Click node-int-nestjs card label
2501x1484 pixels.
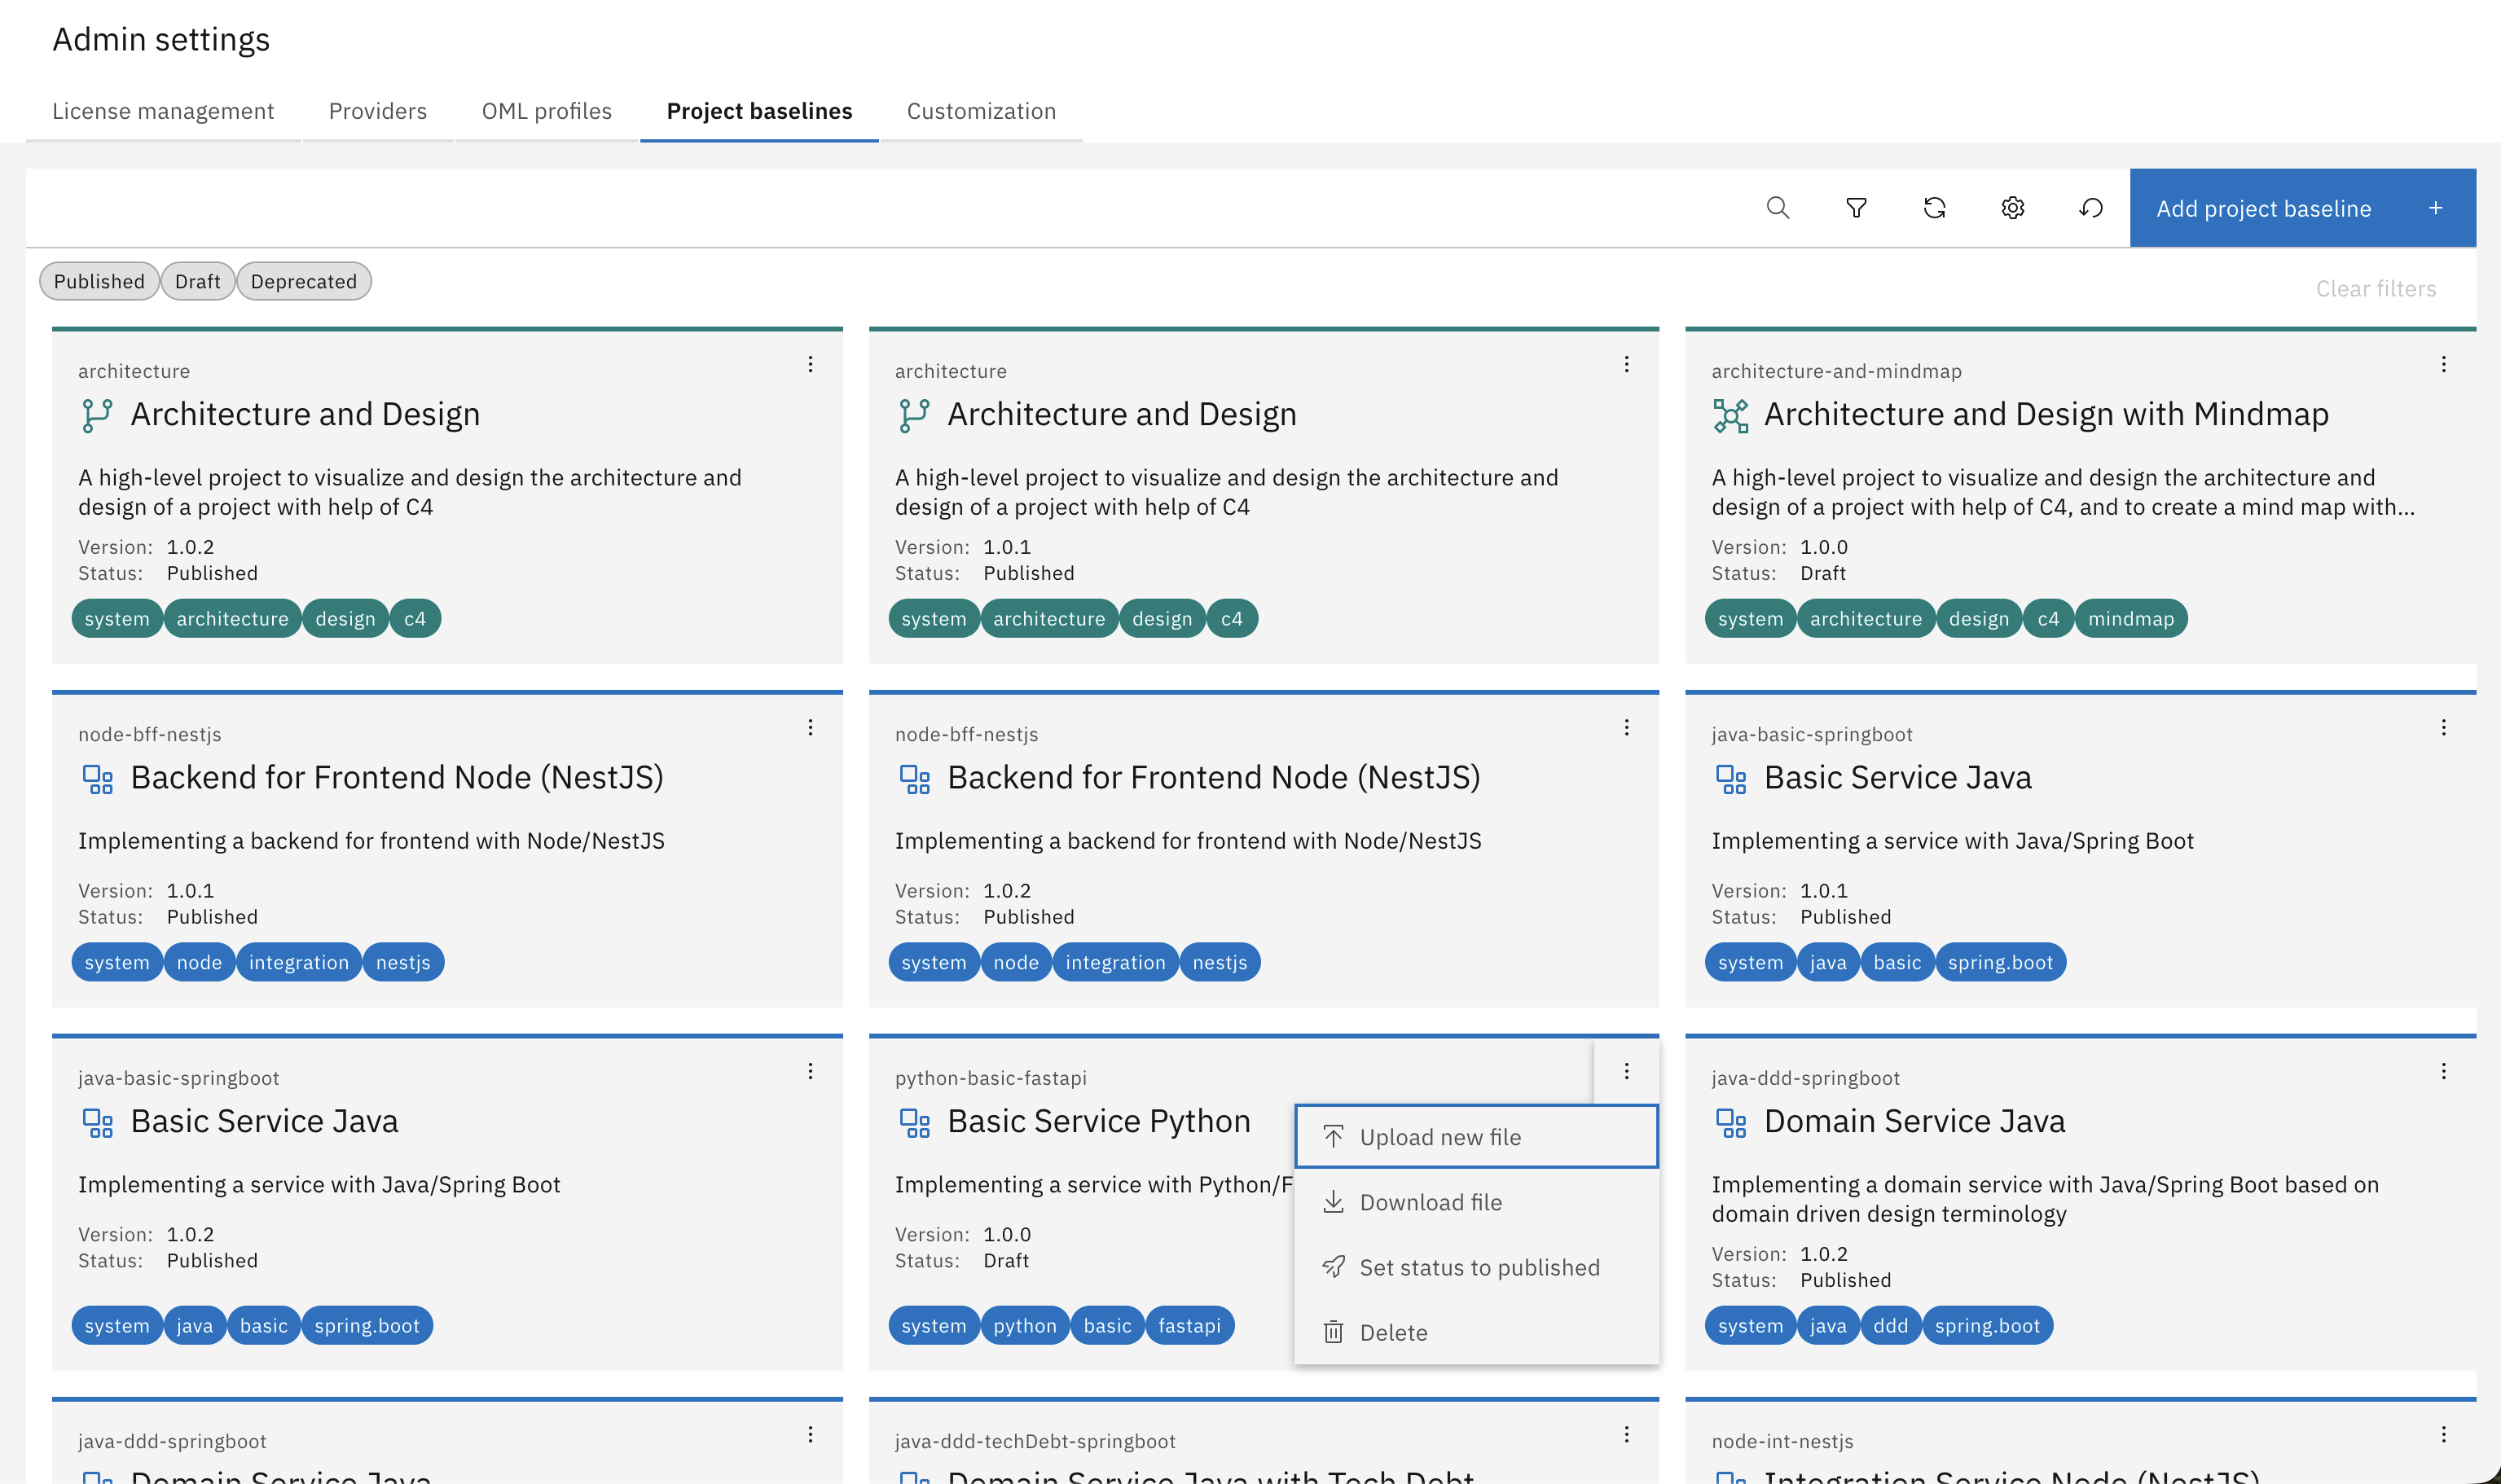[x=1782, y=1441]
